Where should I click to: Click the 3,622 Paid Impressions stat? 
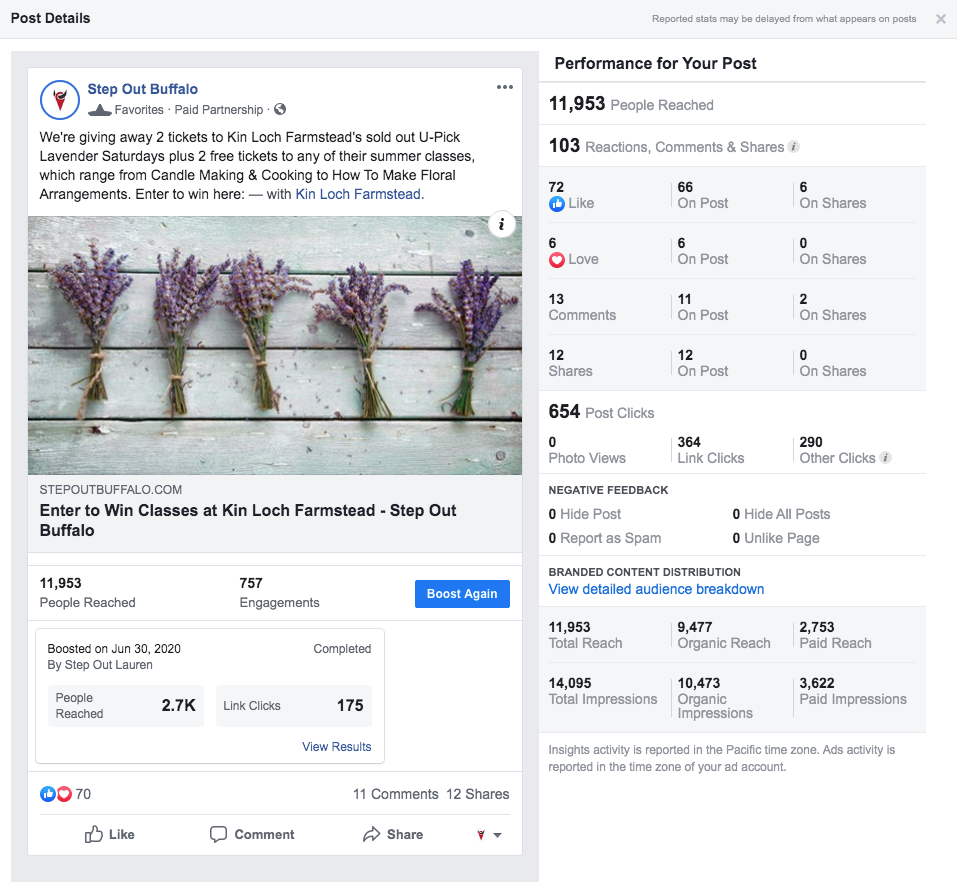coord(853,691)
